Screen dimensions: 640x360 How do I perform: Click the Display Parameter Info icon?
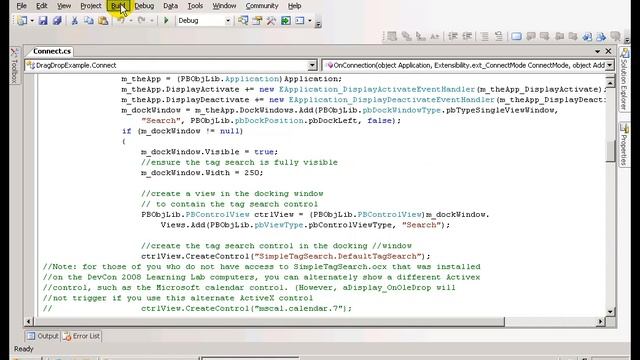[406, 36]
